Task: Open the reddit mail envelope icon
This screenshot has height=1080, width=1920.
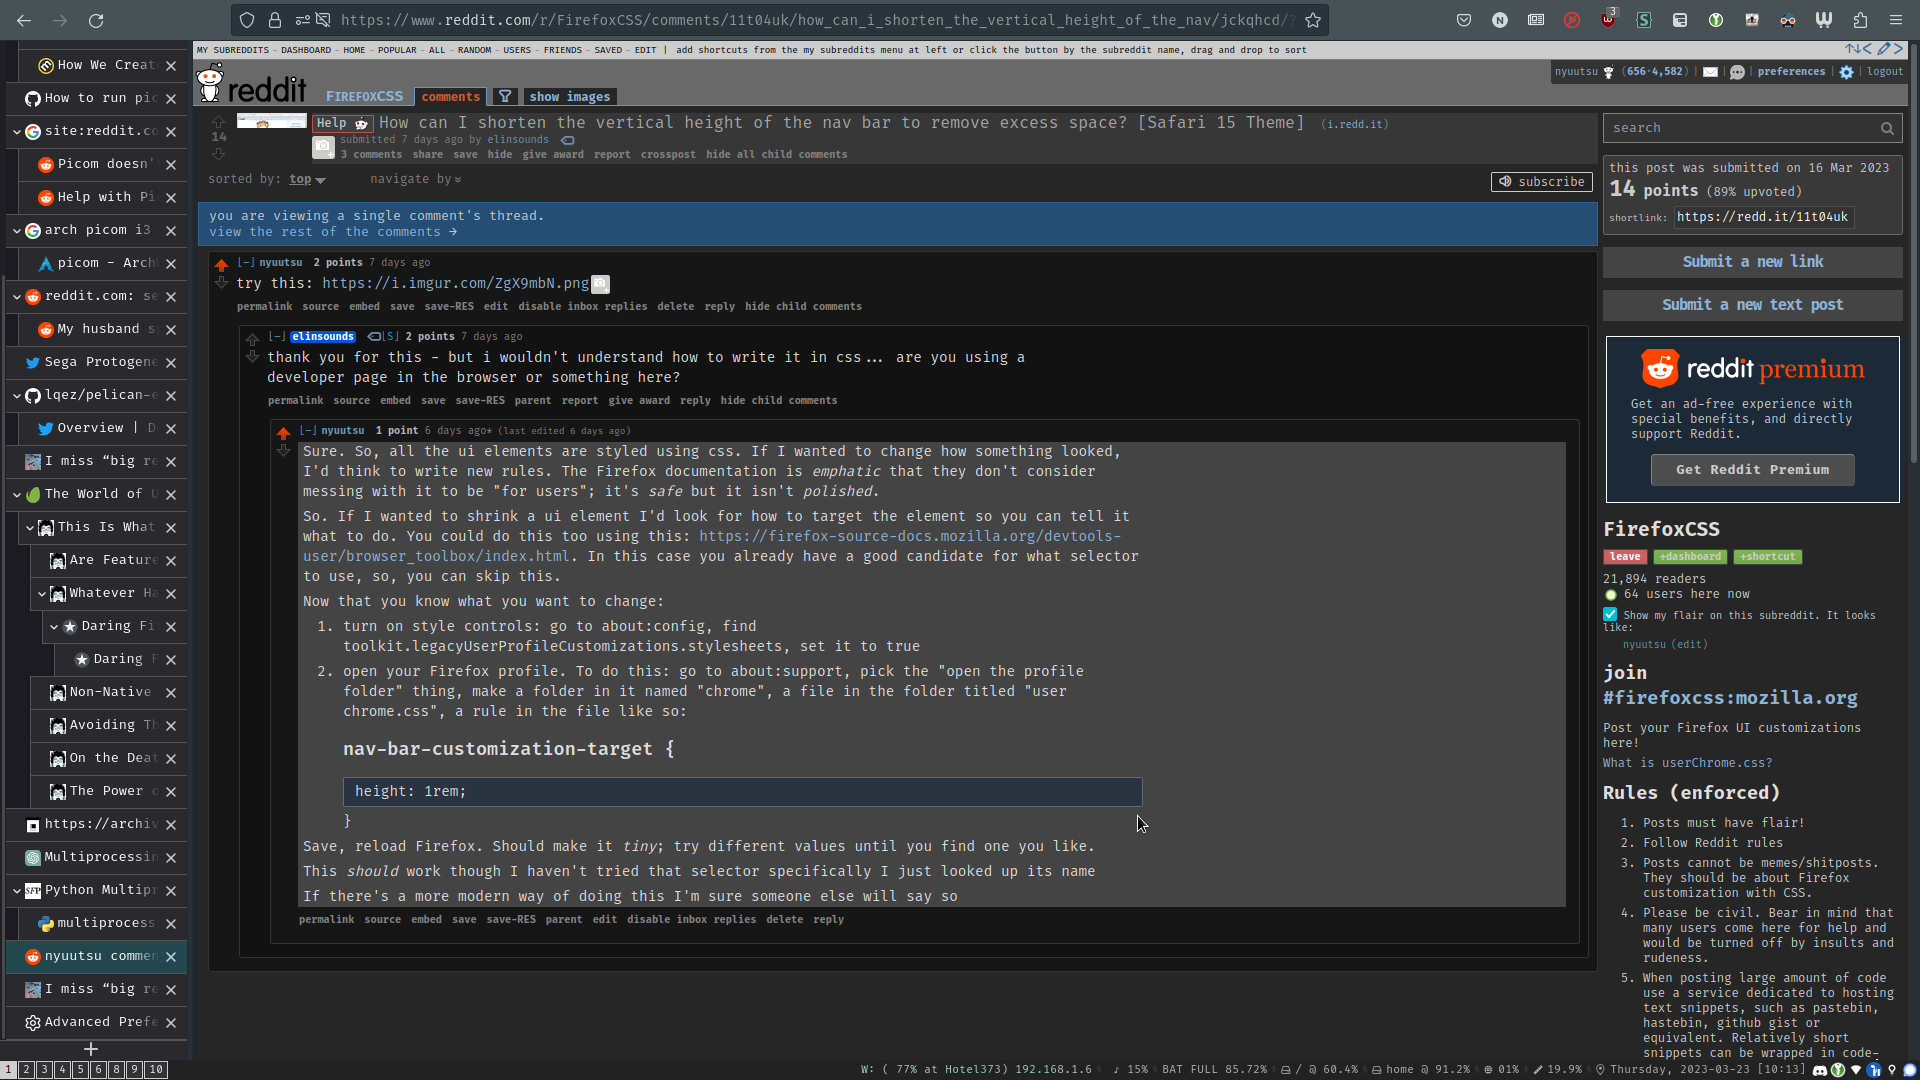Action: pyautogui.click(x=1710, y=72)
